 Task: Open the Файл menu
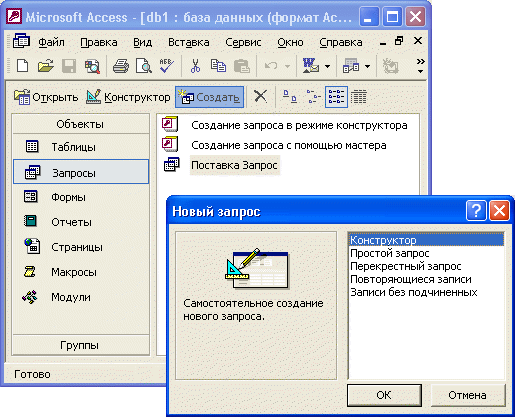point(51,42)
